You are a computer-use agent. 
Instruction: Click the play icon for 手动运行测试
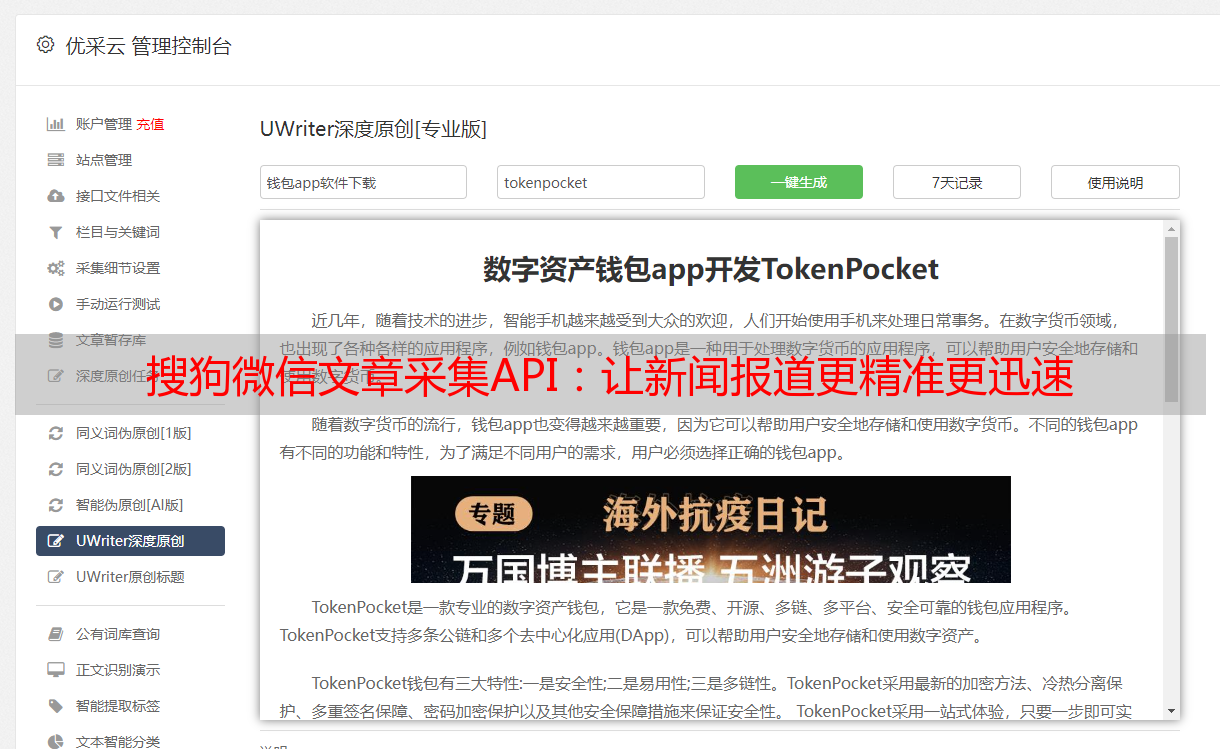coord(56,304)
